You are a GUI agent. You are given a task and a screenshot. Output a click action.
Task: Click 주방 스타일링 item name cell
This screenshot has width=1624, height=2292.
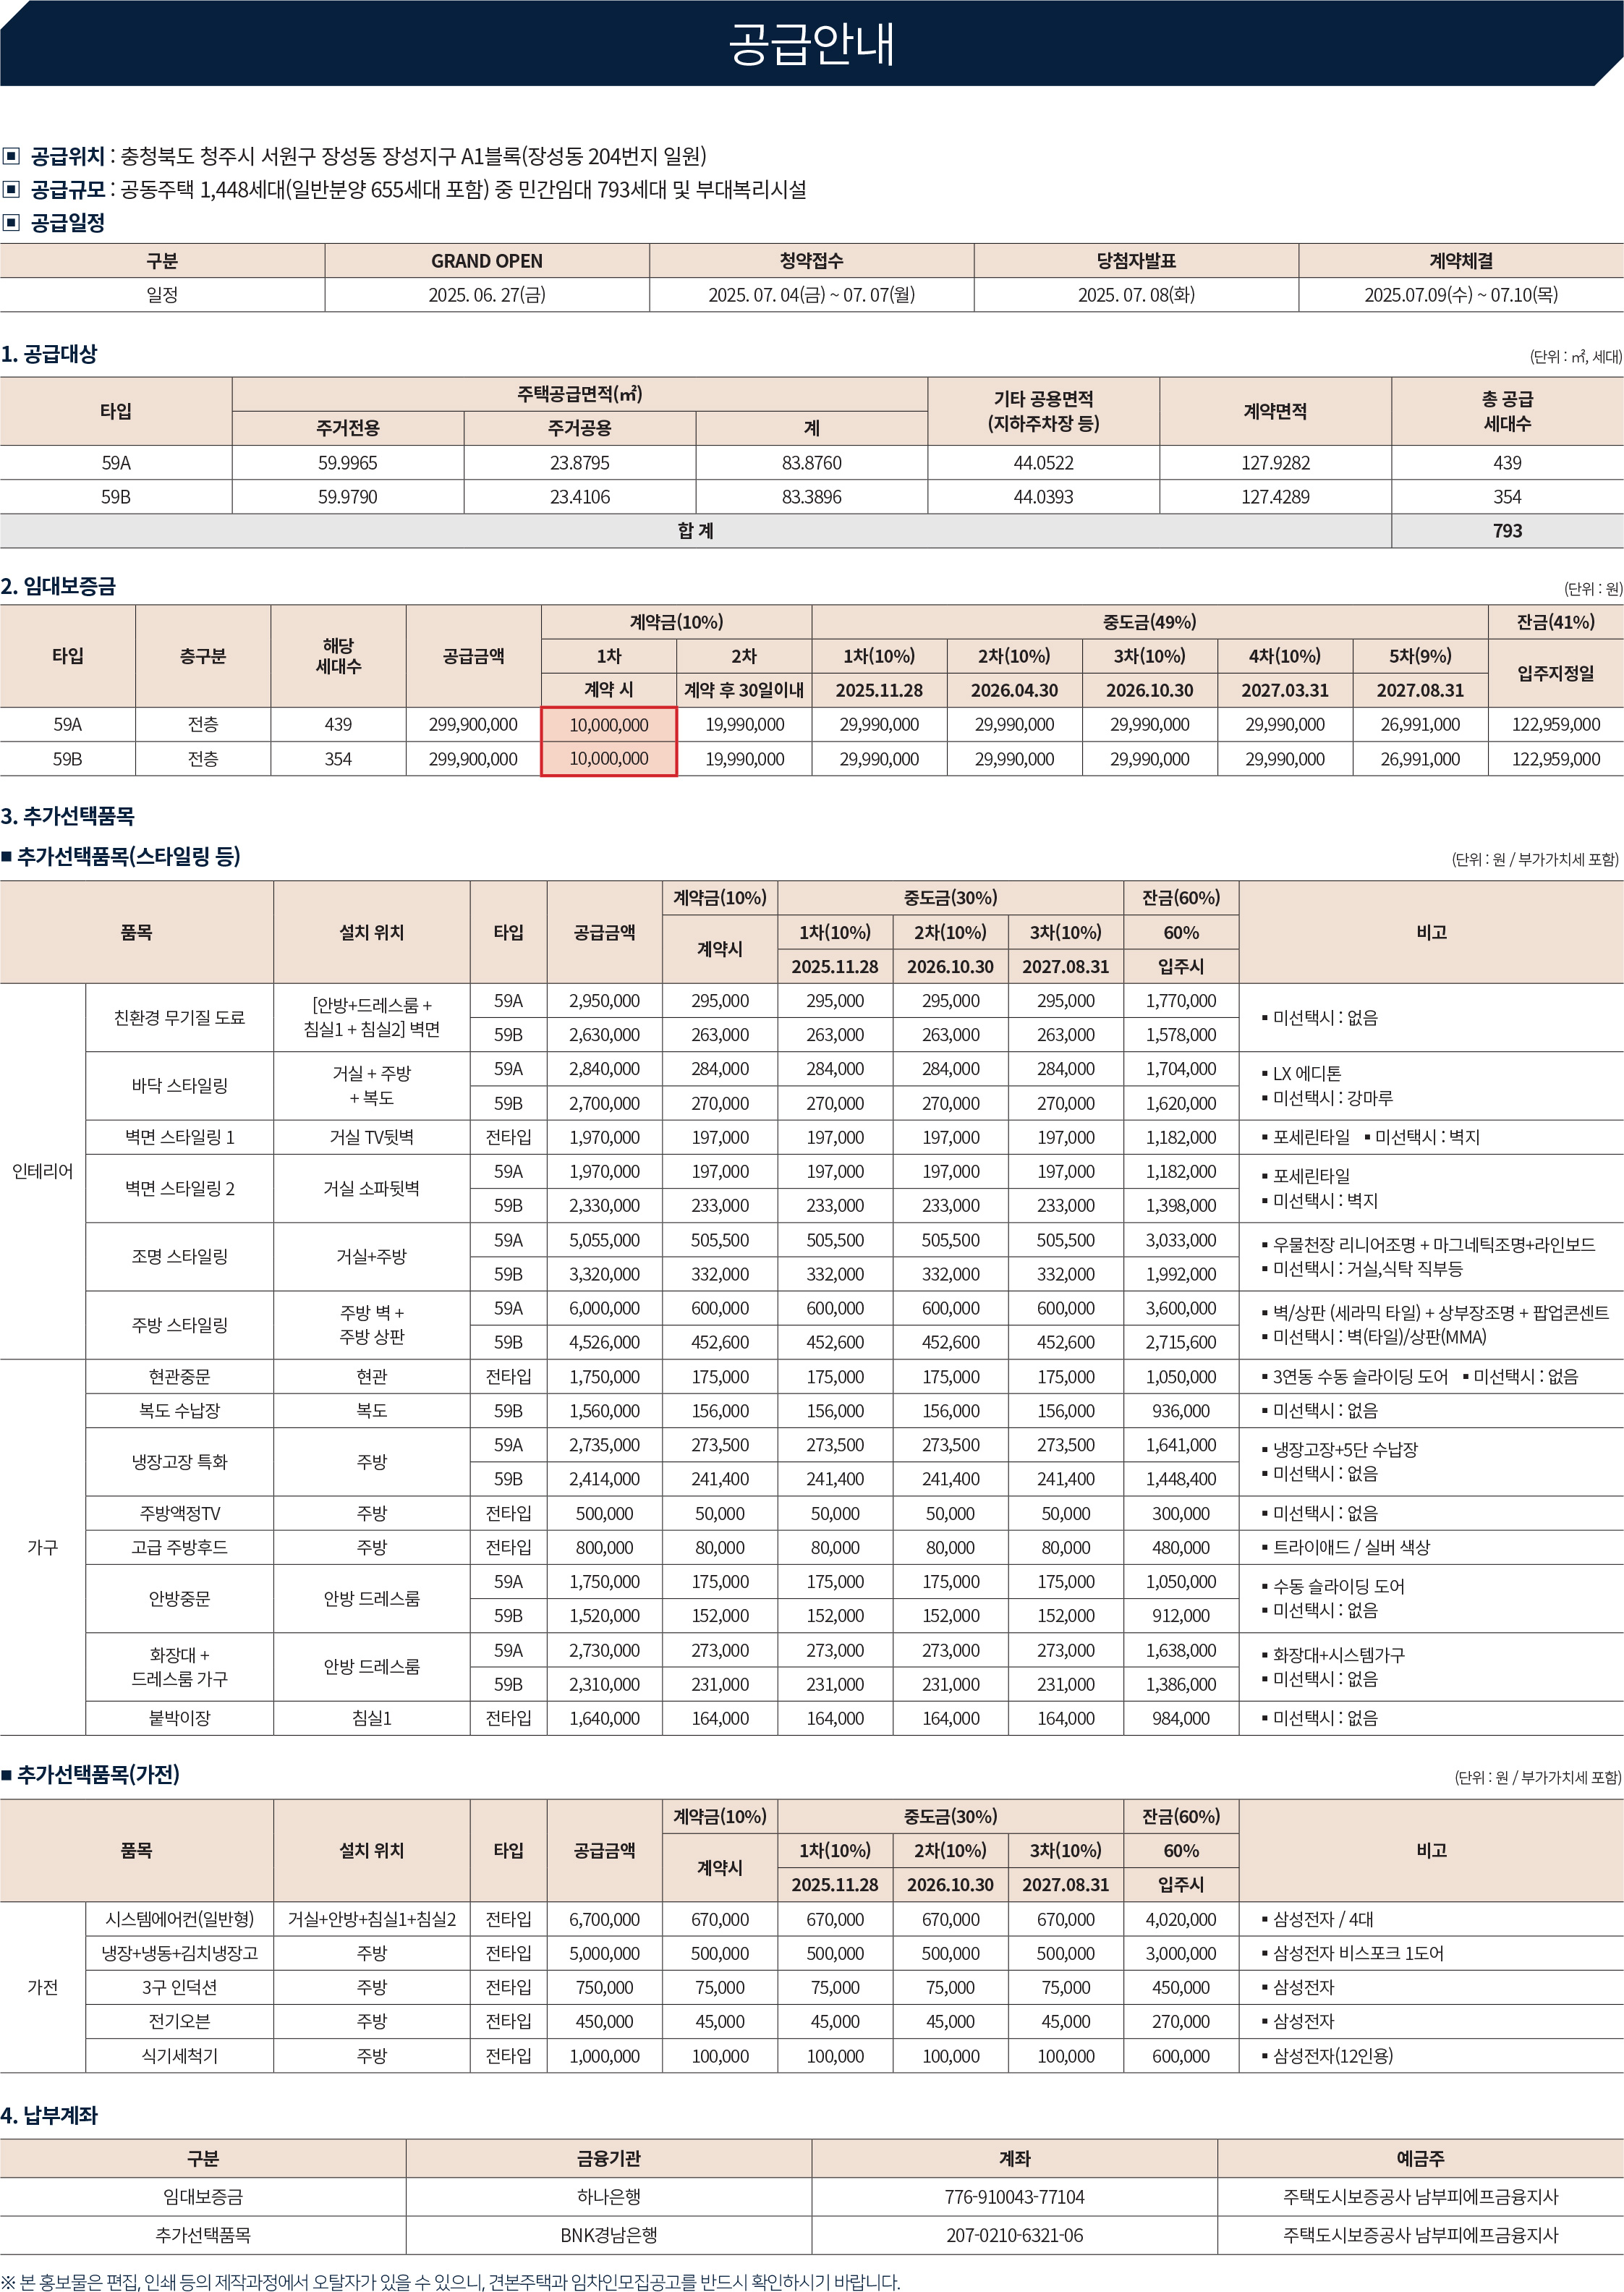click(179, 1325)
